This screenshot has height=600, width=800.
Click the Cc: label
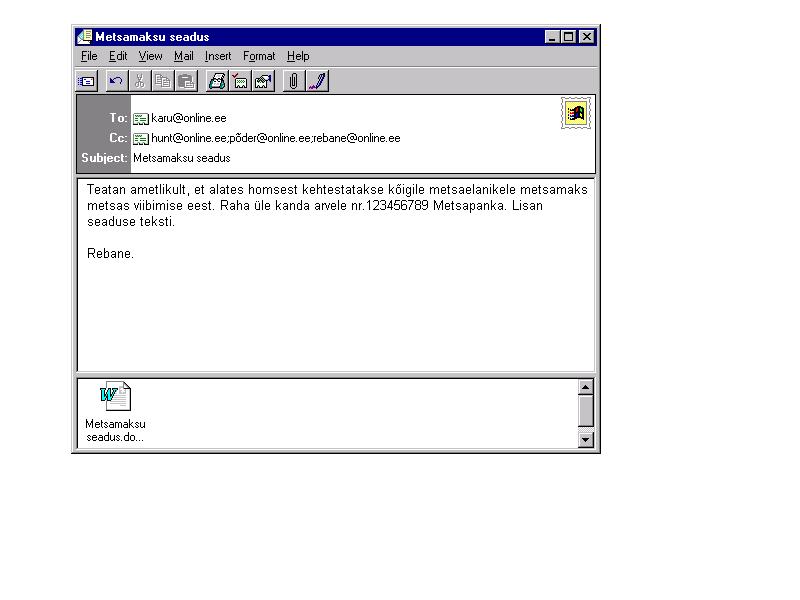click(x=118, y=138)
